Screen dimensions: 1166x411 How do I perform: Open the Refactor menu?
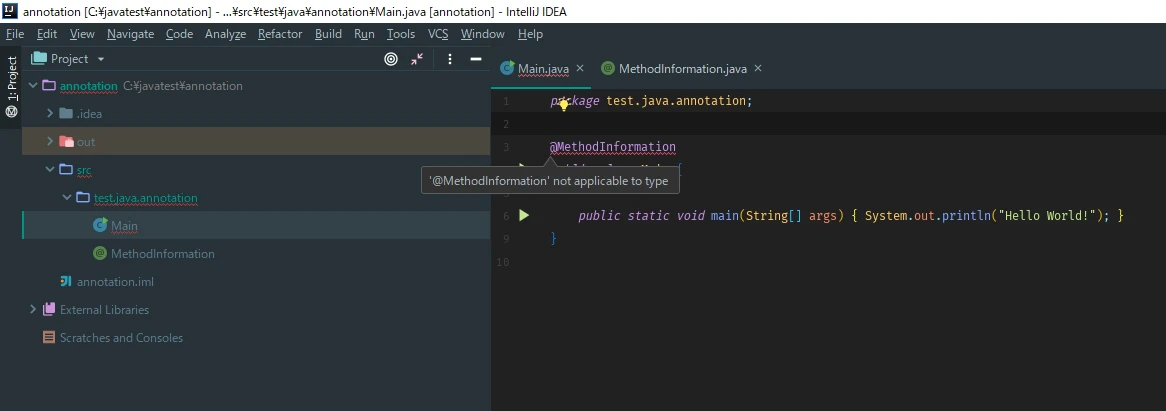coord(280,34)
